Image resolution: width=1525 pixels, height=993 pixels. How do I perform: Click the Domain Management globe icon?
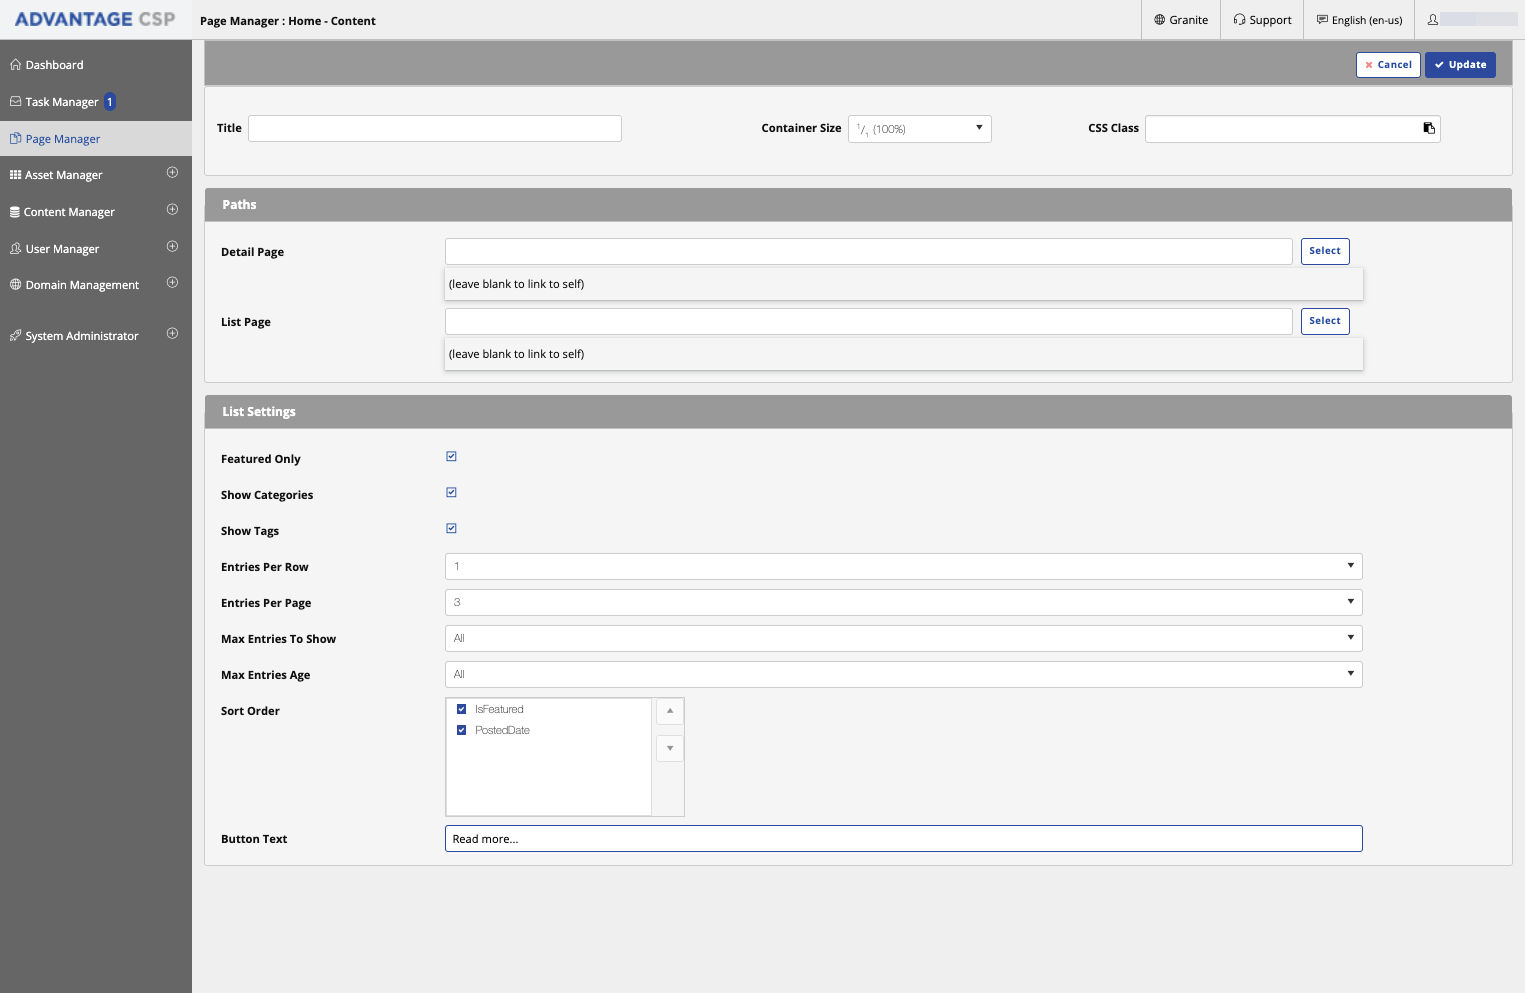click(x=15, y=285)
